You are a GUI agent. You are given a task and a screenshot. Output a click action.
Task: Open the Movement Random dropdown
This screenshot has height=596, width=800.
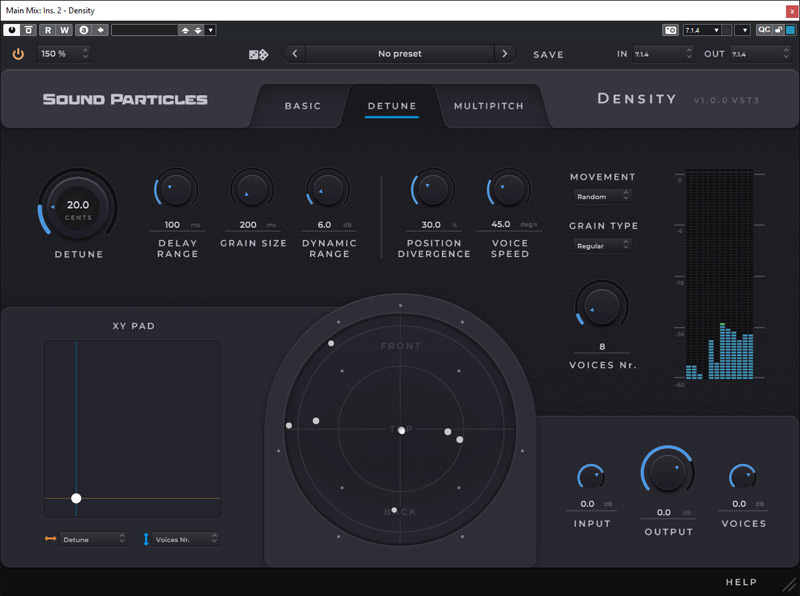pyautogui.click(x=602, y=197)
